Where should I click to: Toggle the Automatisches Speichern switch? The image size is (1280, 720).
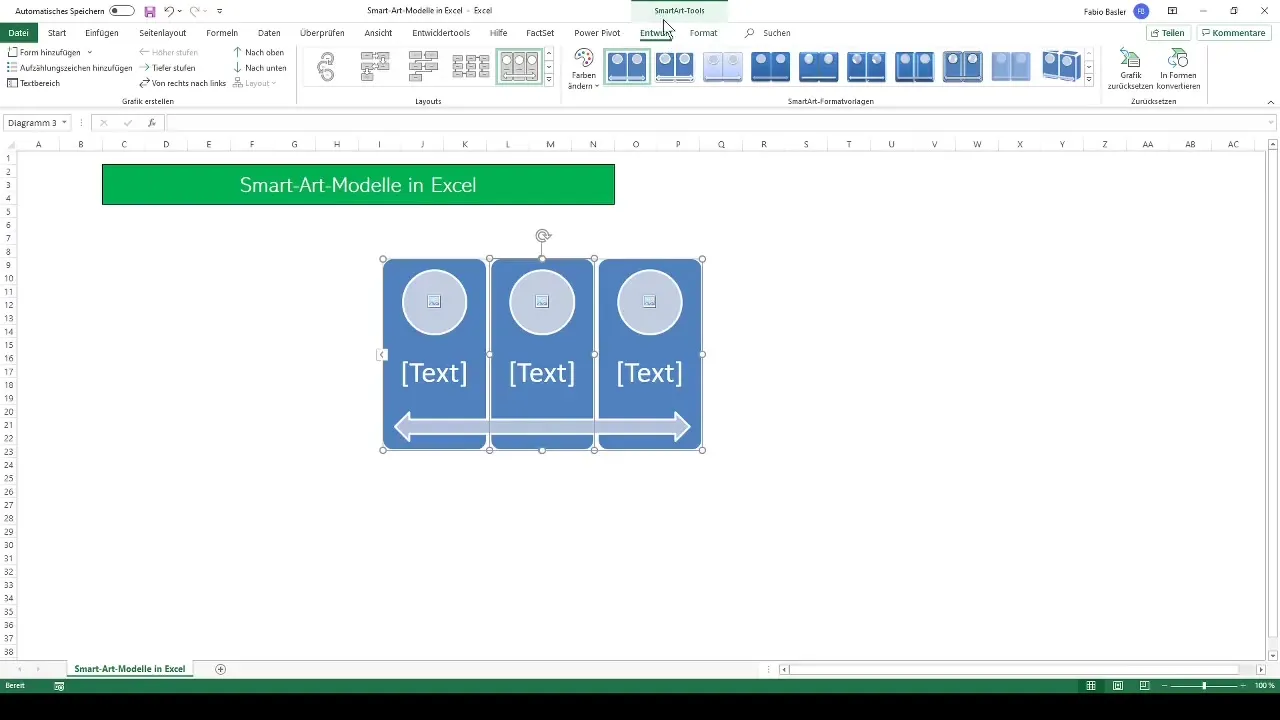122,11
